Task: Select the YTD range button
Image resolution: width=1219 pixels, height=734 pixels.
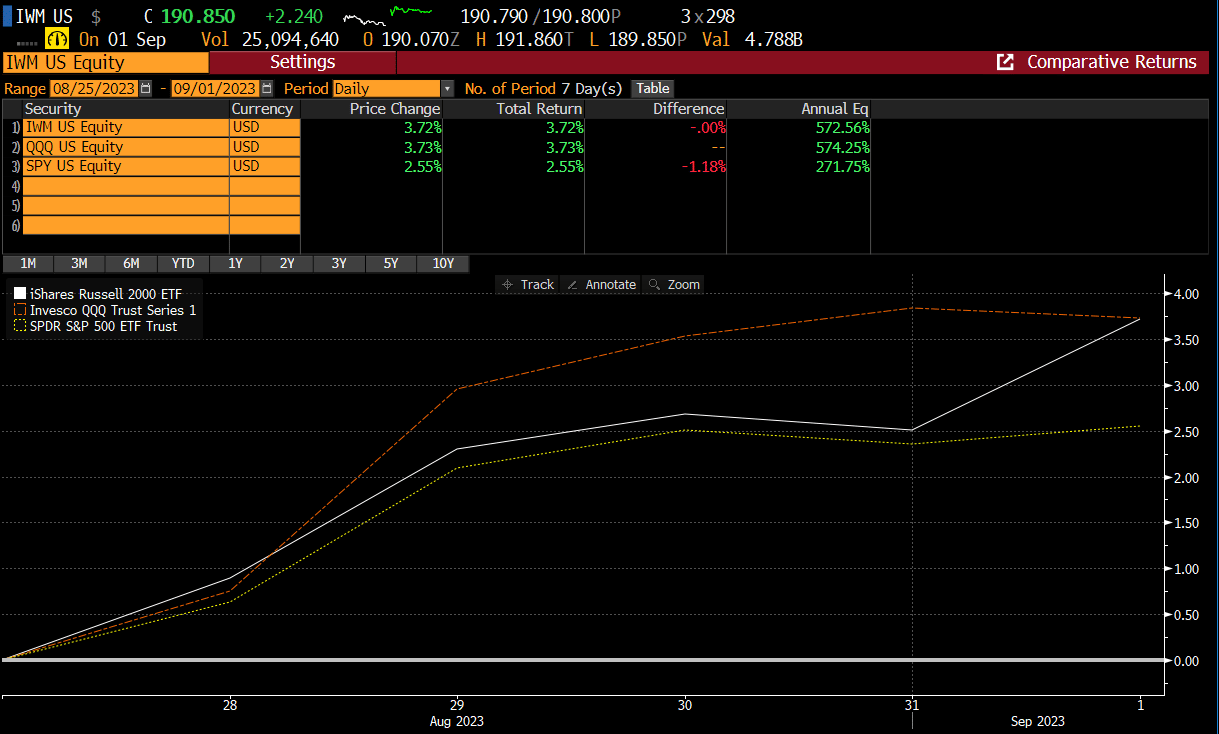Action: (183, 264)
